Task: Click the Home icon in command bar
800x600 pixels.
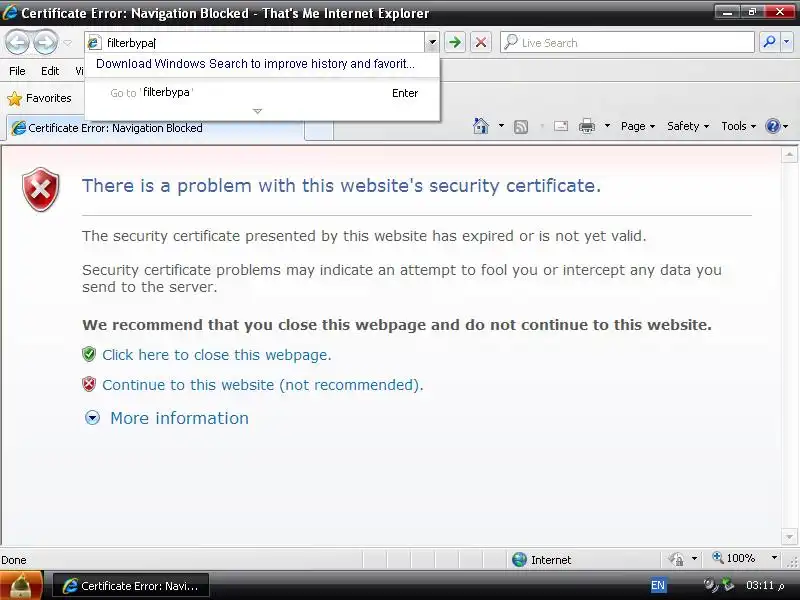Action: tap(481, 126)
